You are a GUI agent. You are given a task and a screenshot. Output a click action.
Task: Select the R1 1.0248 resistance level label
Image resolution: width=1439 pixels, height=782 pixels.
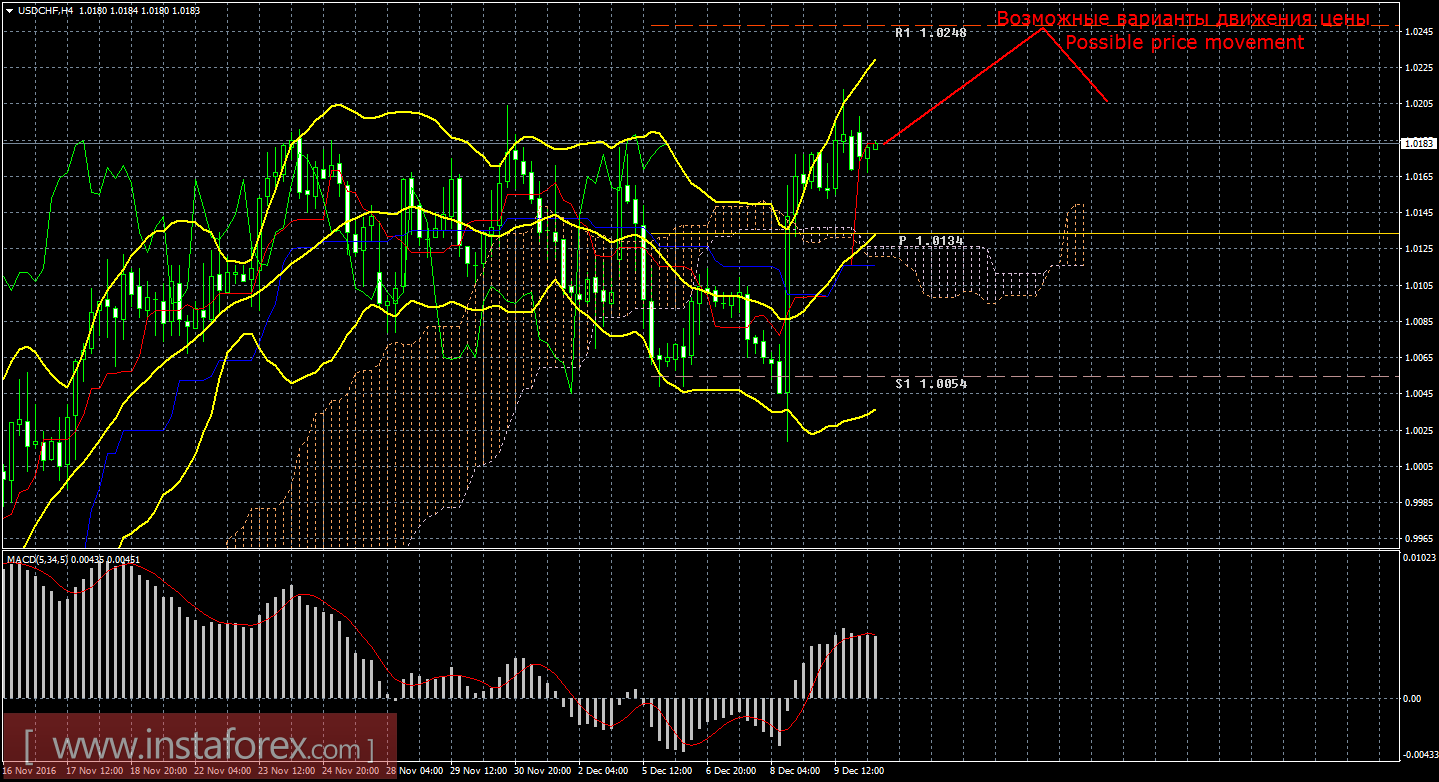931,33
